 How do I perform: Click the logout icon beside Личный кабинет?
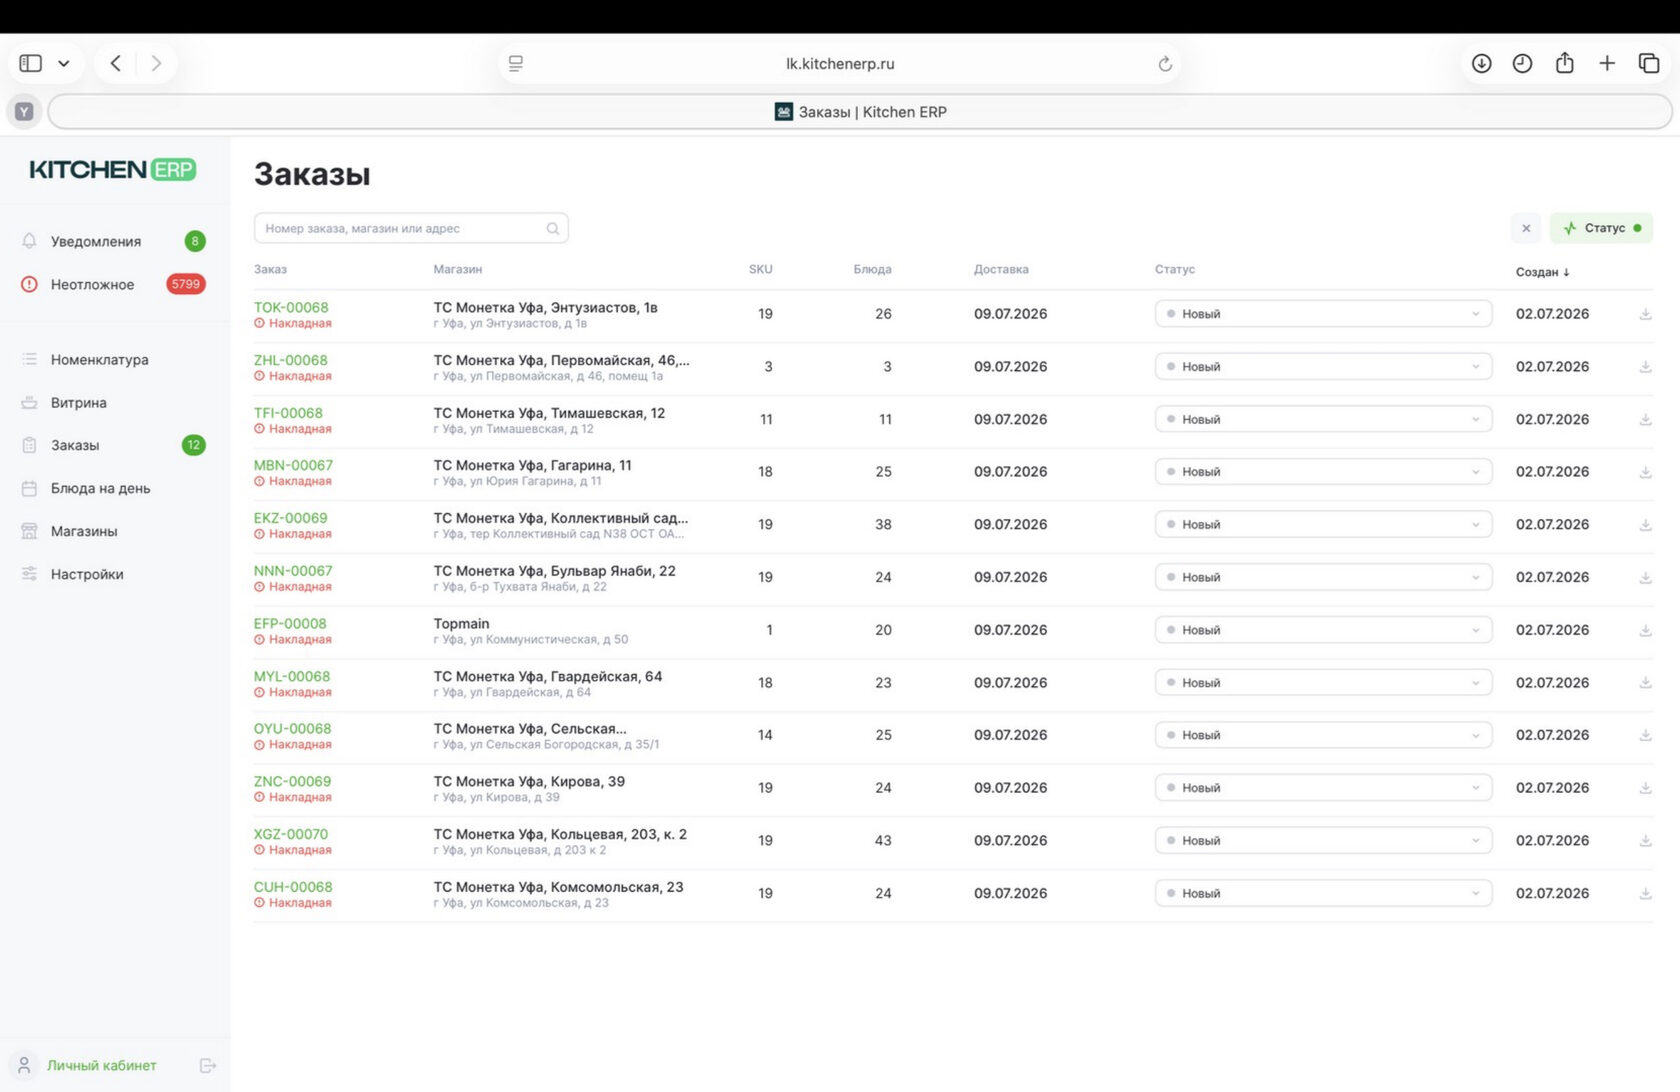[208, 1066]
